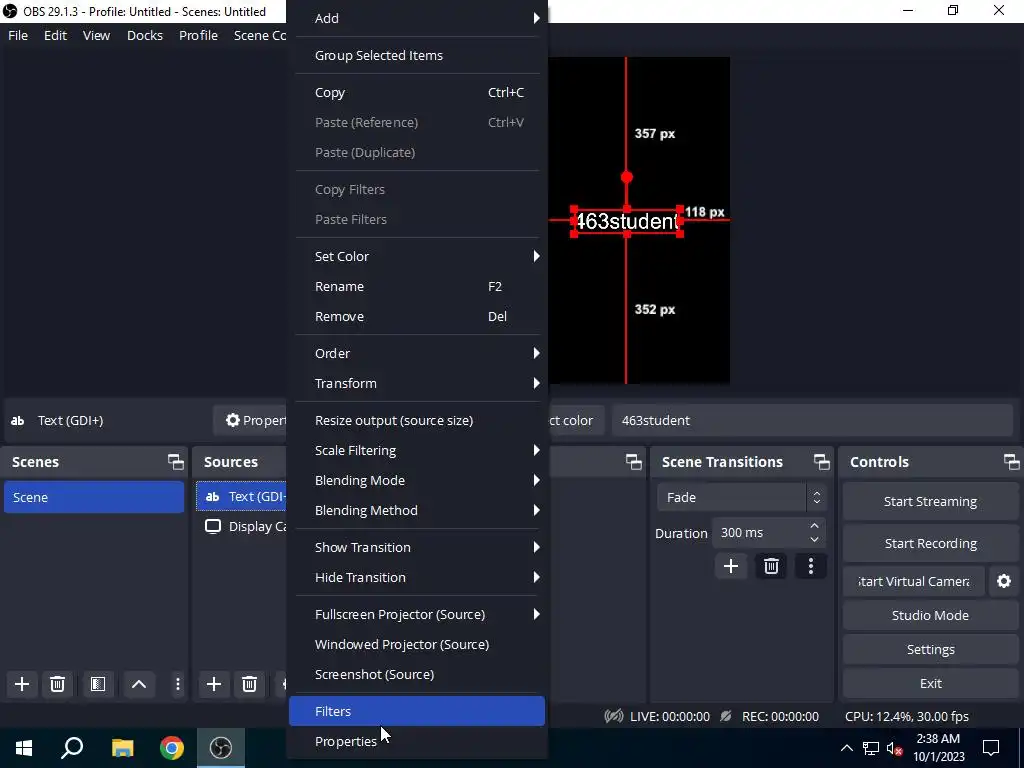
Task: Launch Google Chrome from taskbar
Action: [x=172, y=748]
